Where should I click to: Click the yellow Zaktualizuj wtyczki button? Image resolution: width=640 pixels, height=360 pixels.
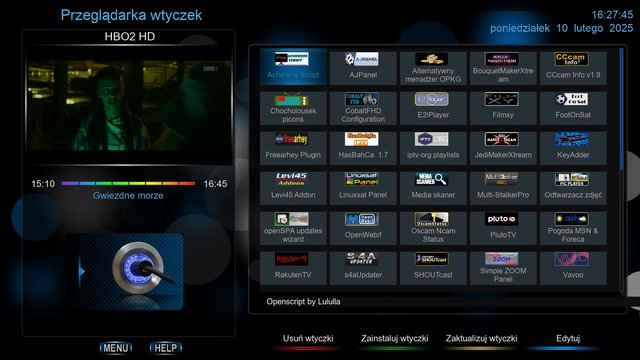coord(481,341)
